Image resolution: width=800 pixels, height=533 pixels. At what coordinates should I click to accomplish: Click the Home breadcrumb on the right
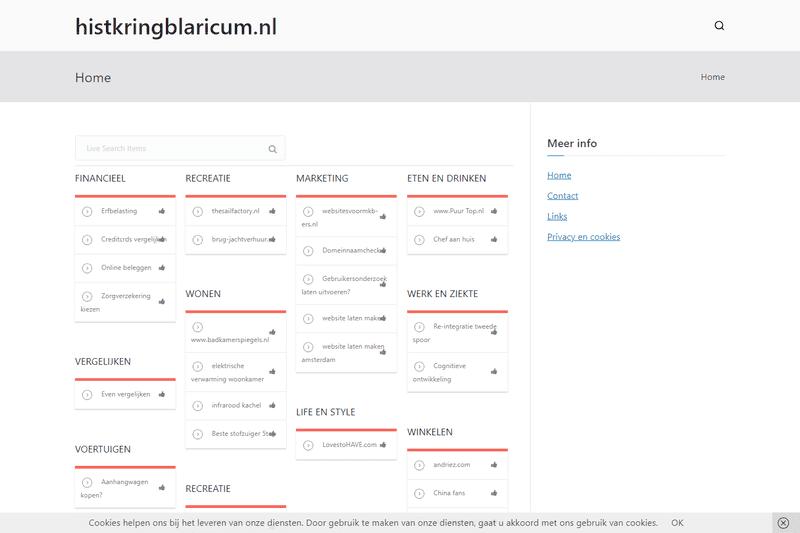pos(712,77)
